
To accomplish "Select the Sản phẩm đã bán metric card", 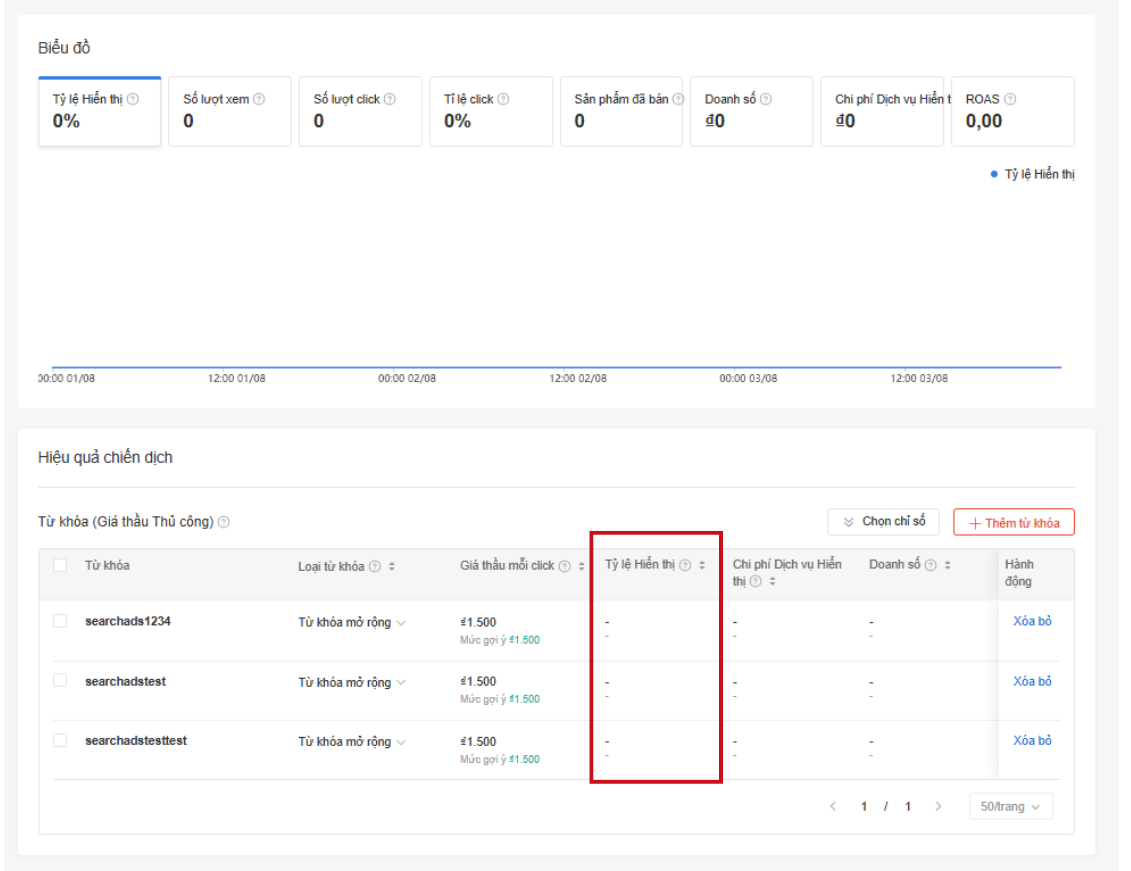I will pos(621,111).
